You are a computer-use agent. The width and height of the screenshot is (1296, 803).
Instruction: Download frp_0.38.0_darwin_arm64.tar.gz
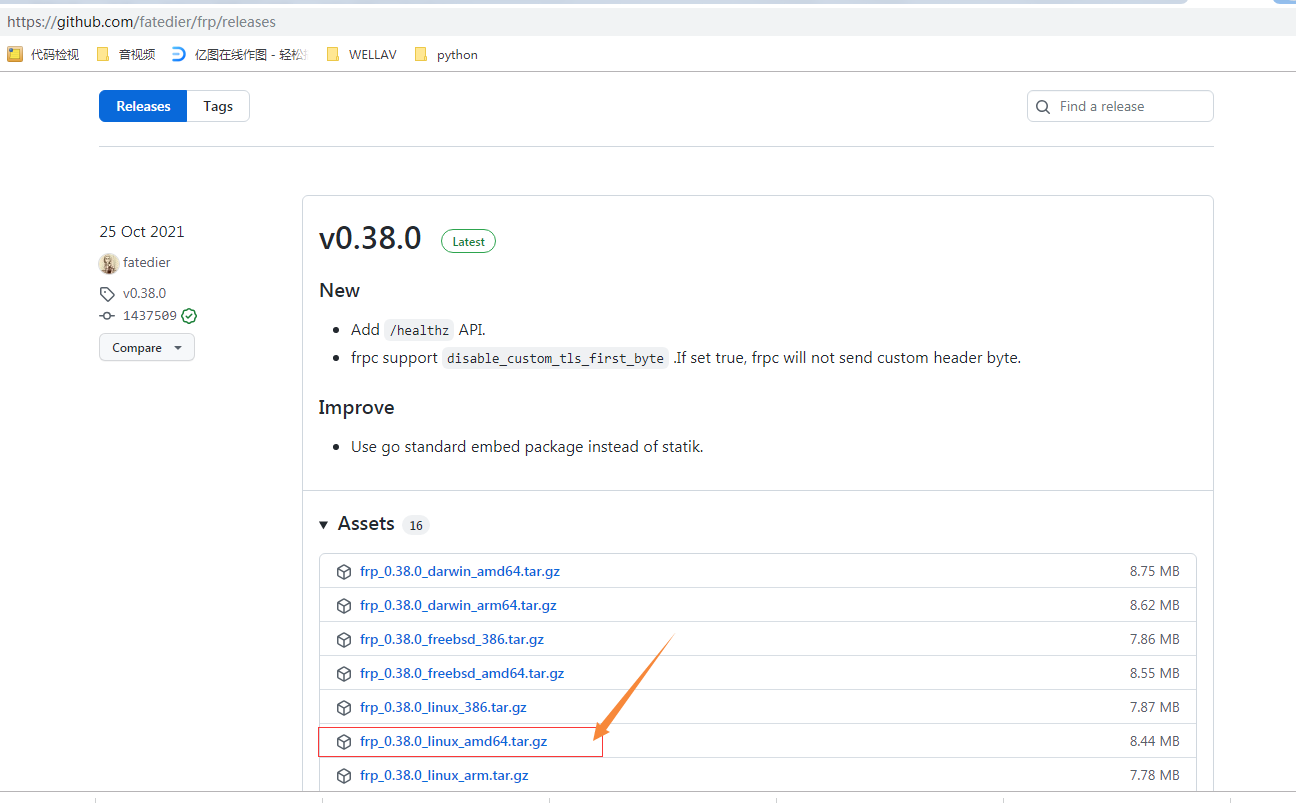click(x=458, y=606)
